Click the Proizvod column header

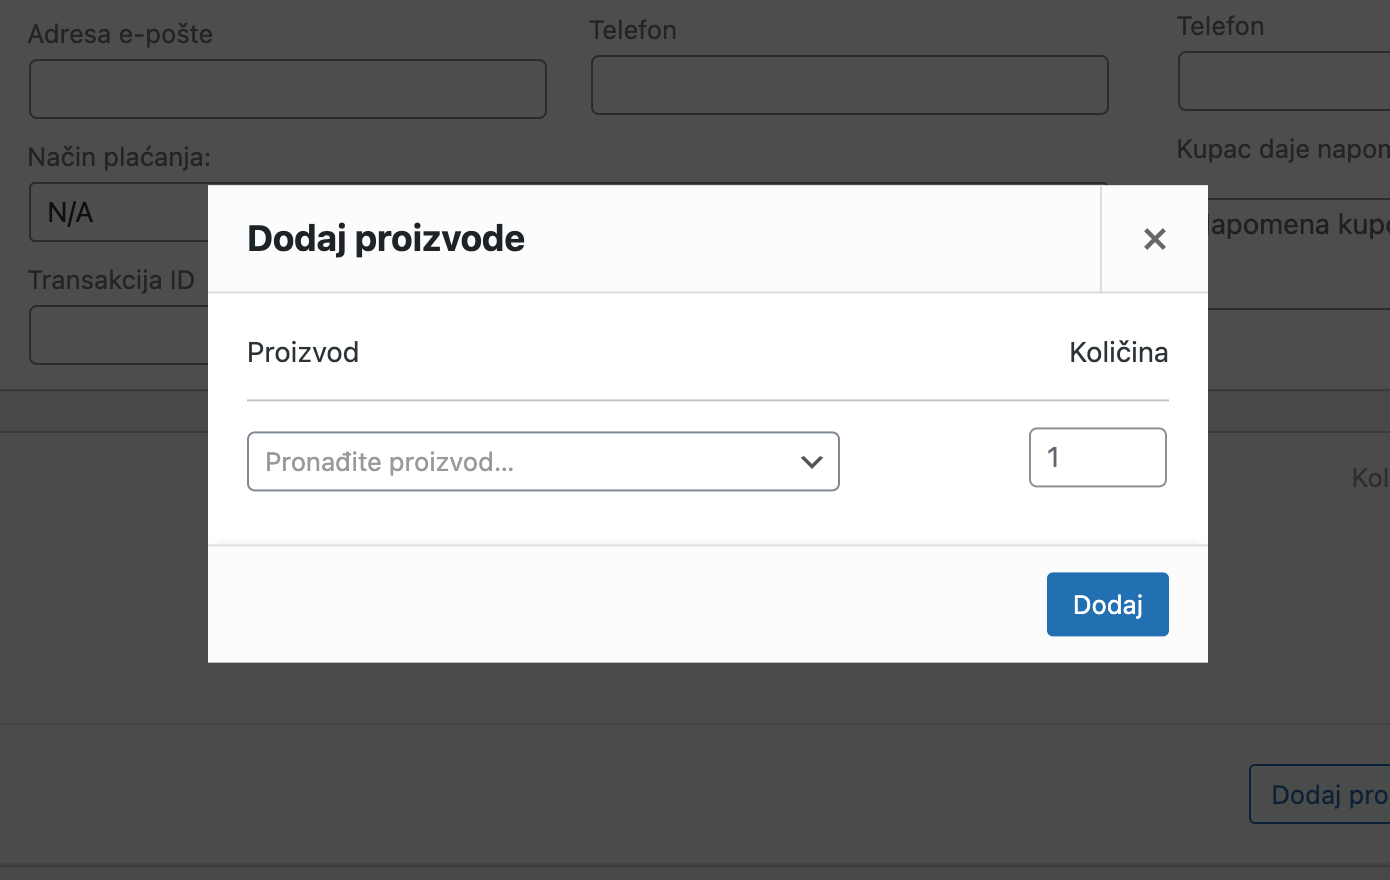coord(302,352)
